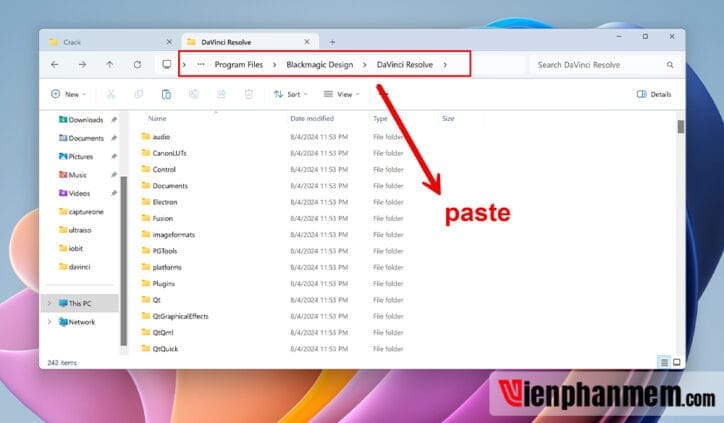This screenshot has width=724, height=423.
Task: Click the PC monitor icon in address bar
Action: [167, 64]
